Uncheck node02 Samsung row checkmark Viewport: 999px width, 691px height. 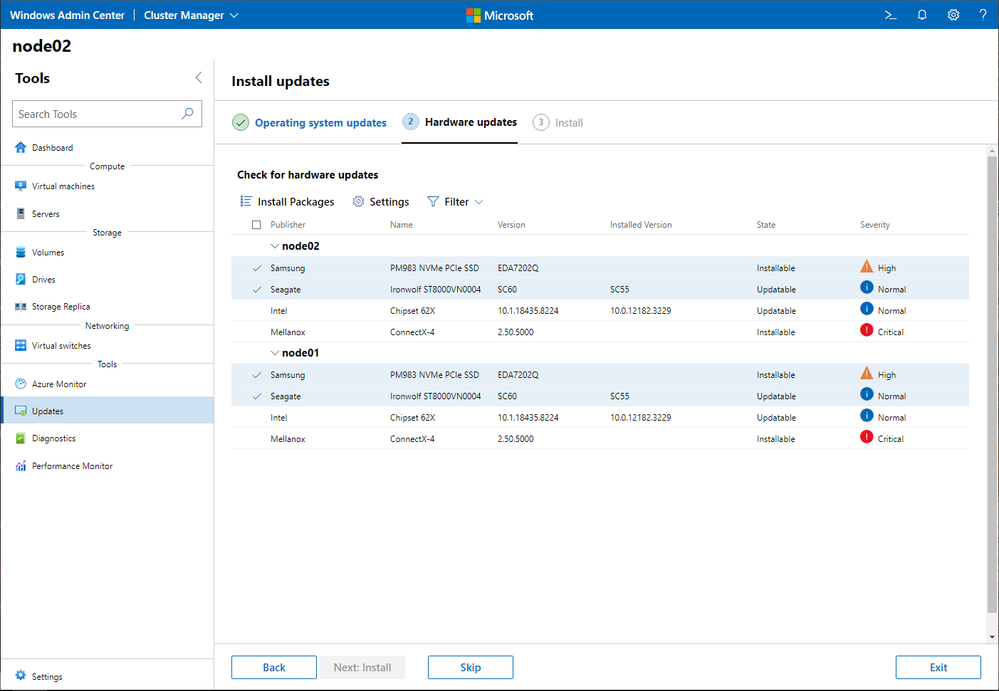[257, 268]
